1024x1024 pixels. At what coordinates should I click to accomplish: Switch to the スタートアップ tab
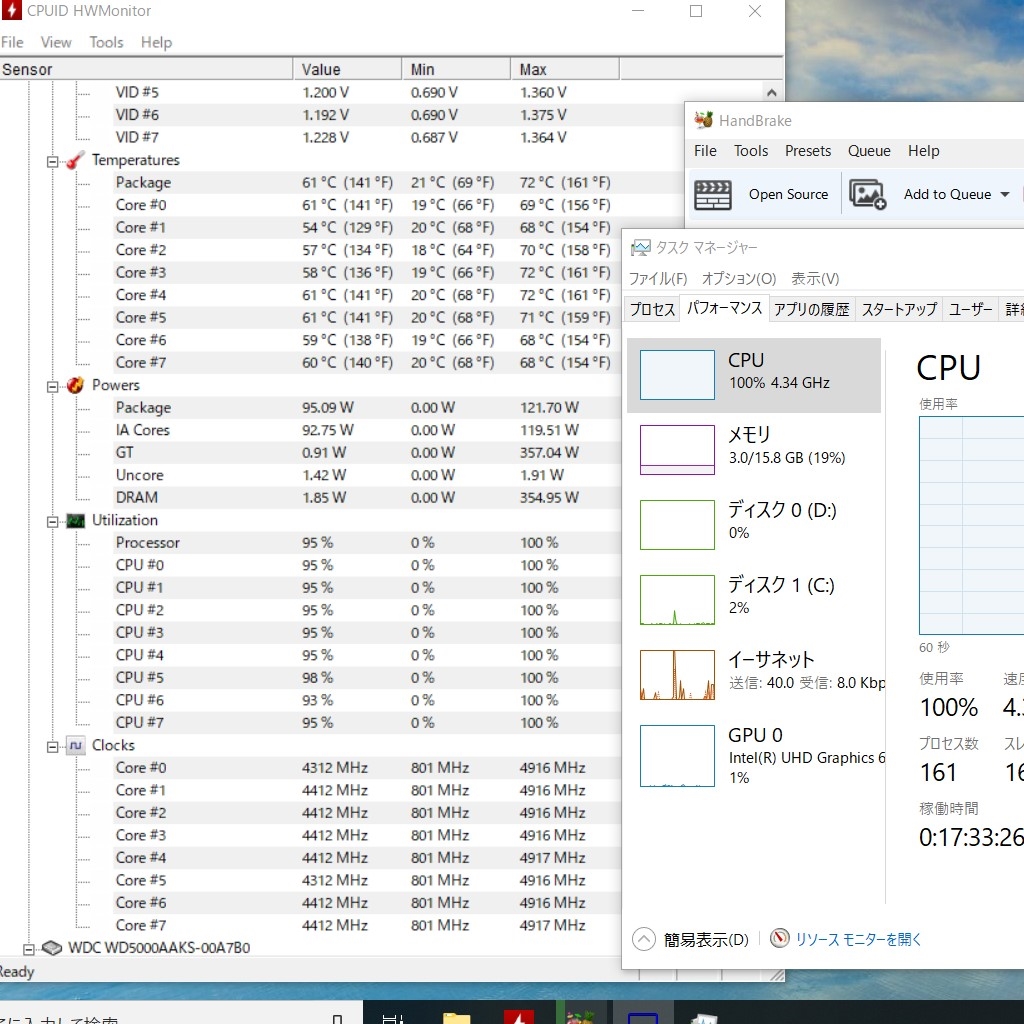point(898,309)
